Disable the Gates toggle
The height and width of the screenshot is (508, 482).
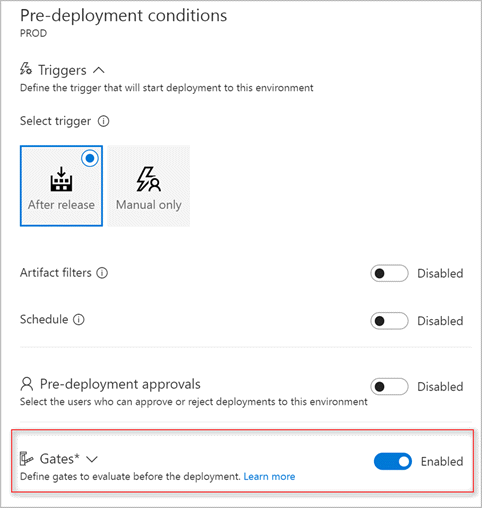(393, 461)
